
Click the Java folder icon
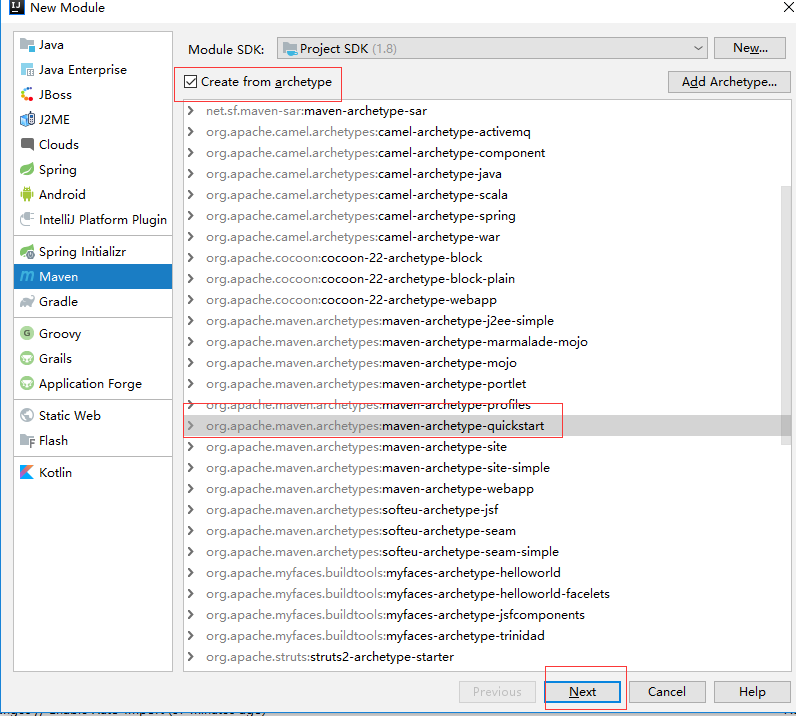[x=27, y=45]
